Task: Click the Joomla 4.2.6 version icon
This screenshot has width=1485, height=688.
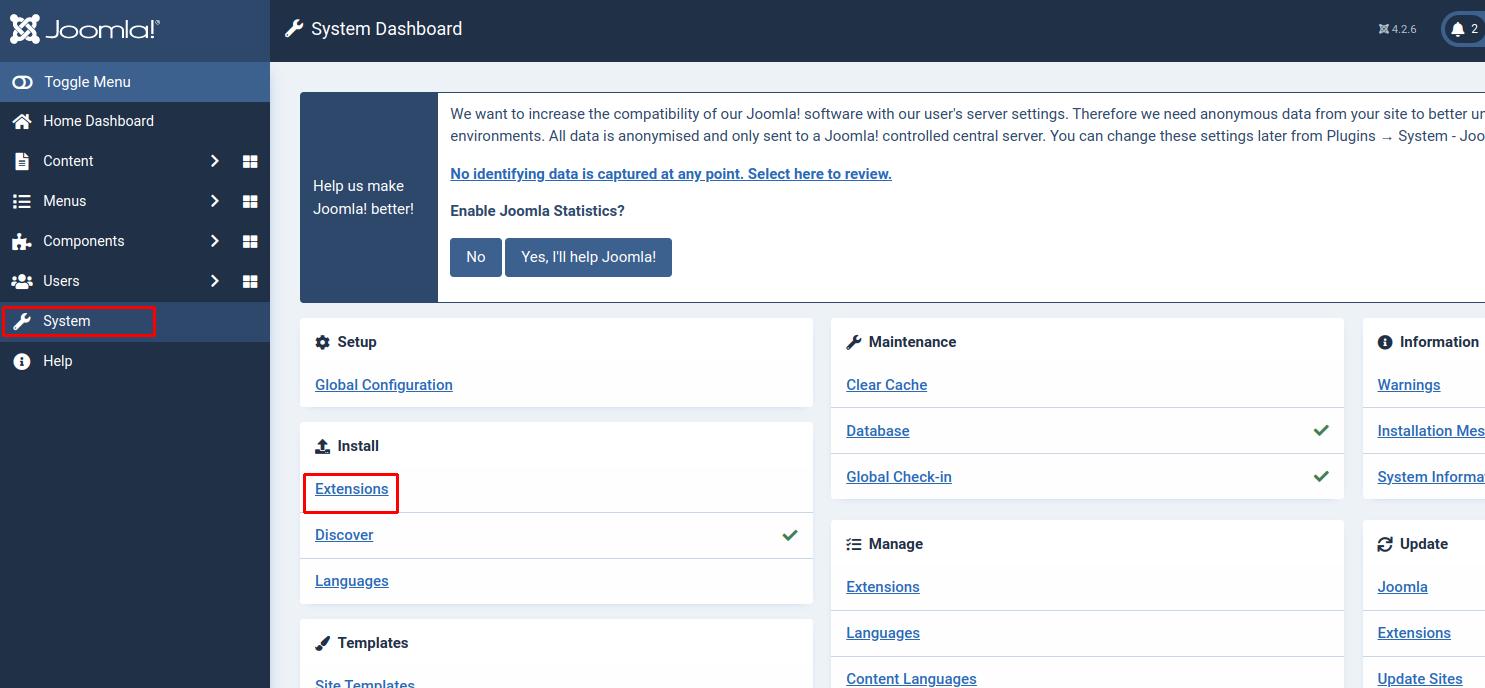Action: [x=1384, y=29]
